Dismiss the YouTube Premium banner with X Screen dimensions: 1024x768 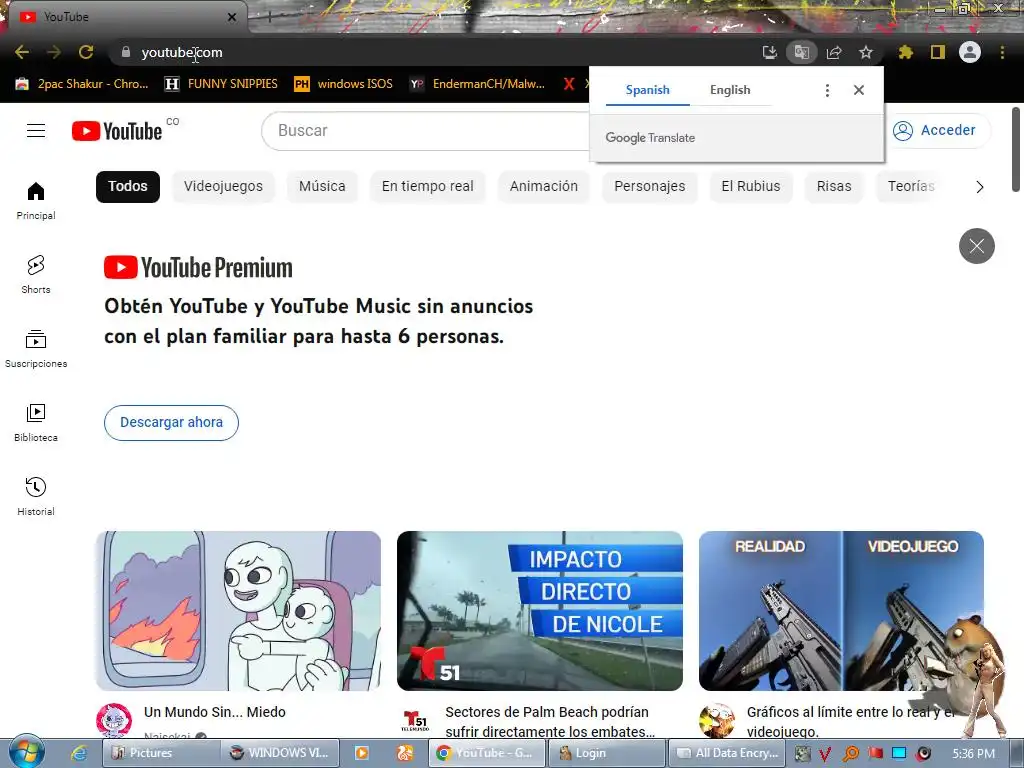click(x=976, y=246)
